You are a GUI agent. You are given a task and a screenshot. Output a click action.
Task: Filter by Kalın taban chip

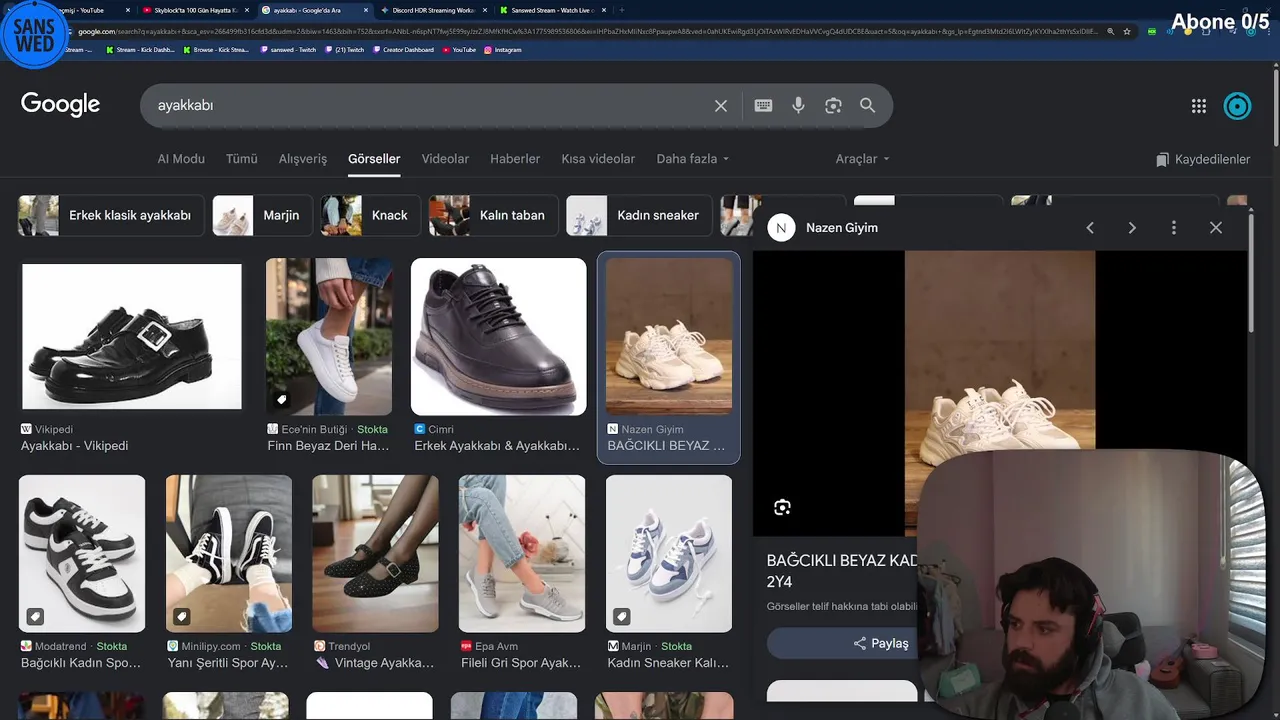pos(493,215)
